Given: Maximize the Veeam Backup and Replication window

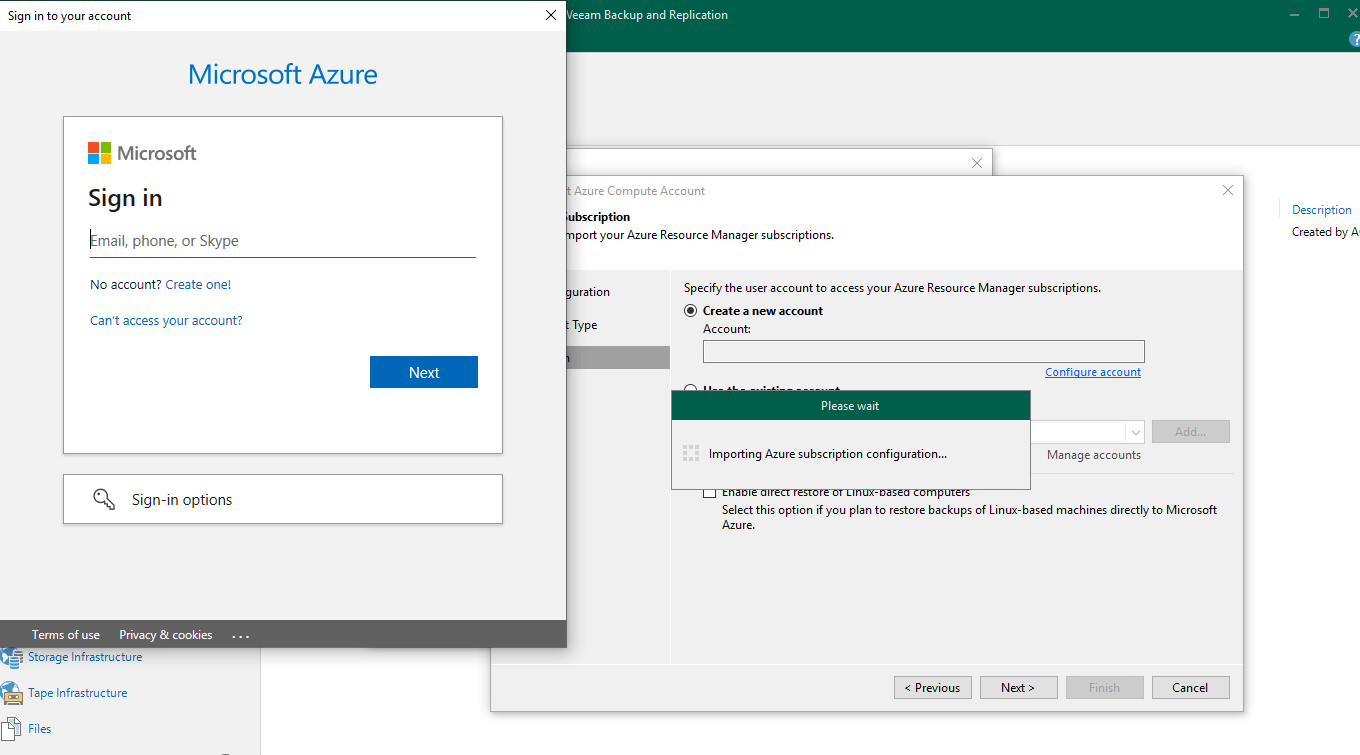Looking at the screenshot, I should [x=1324, y=14].
